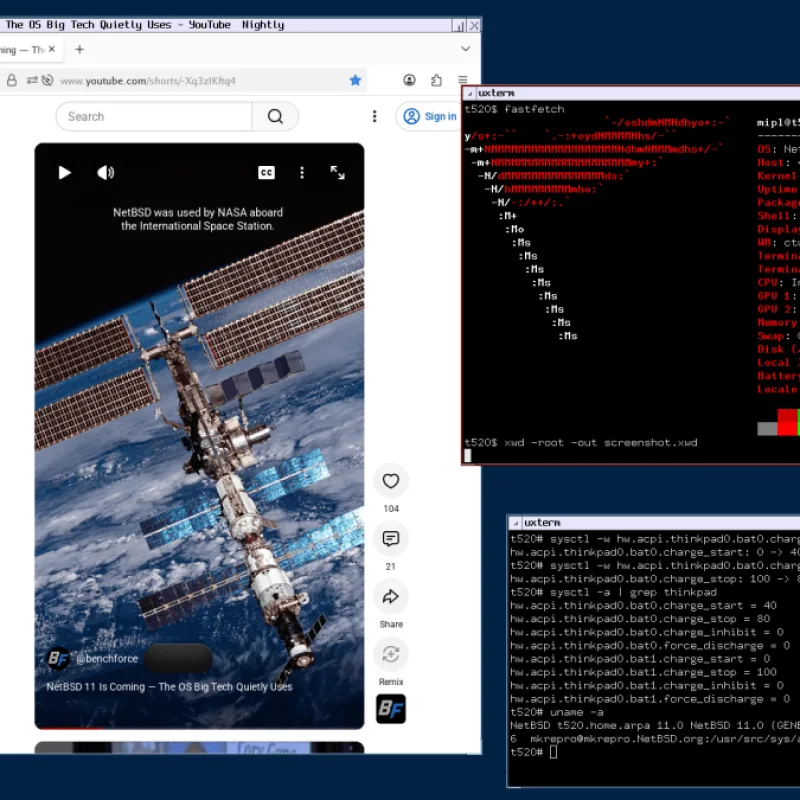
Task: Open tracking protection shield icon
Action: 47,80
